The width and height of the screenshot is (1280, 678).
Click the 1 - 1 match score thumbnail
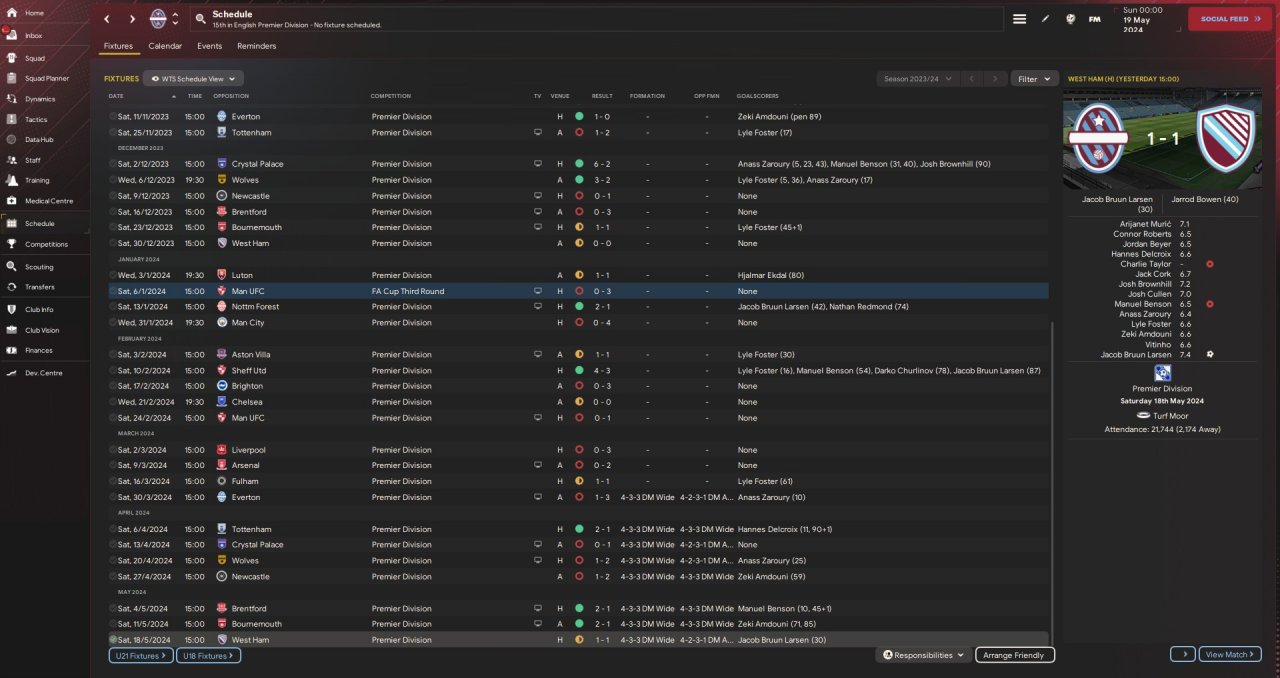(1162, 139)
